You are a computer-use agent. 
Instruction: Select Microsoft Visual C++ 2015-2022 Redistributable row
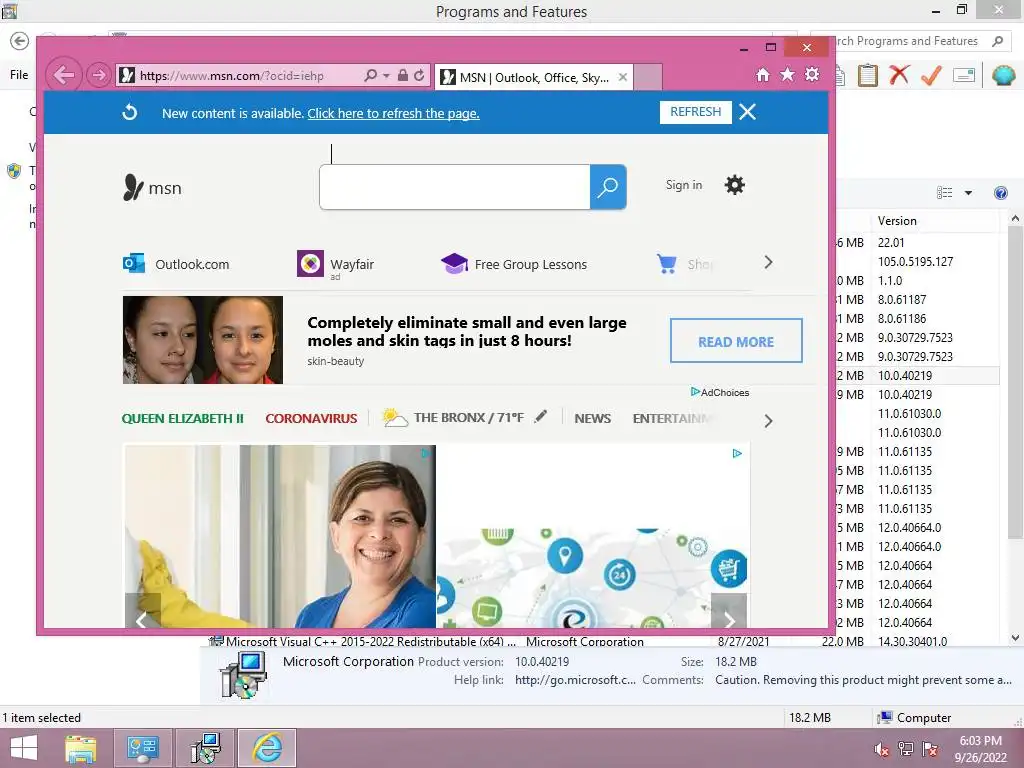click(x=578, y=641)
